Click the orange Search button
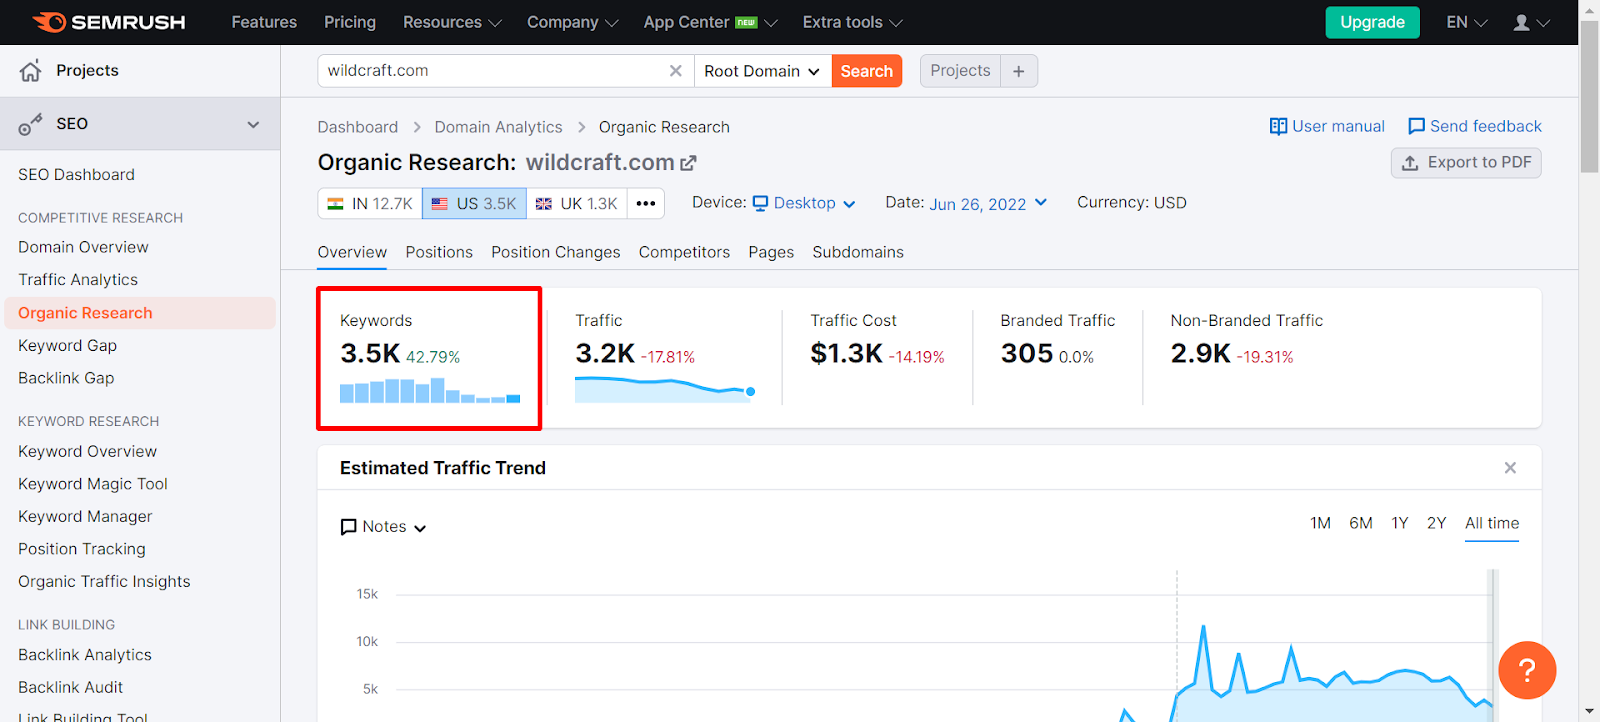 pyautogui.click(x=867, y=71)
